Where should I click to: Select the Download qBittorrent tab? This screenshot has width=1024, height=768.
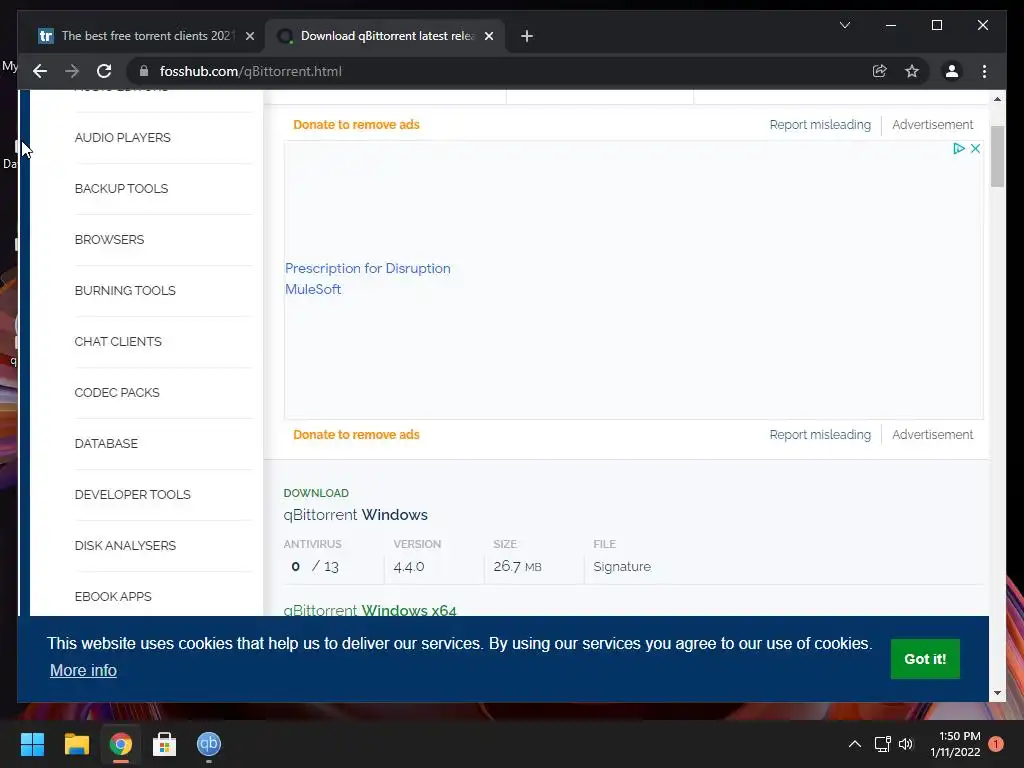tap(385, 36)
